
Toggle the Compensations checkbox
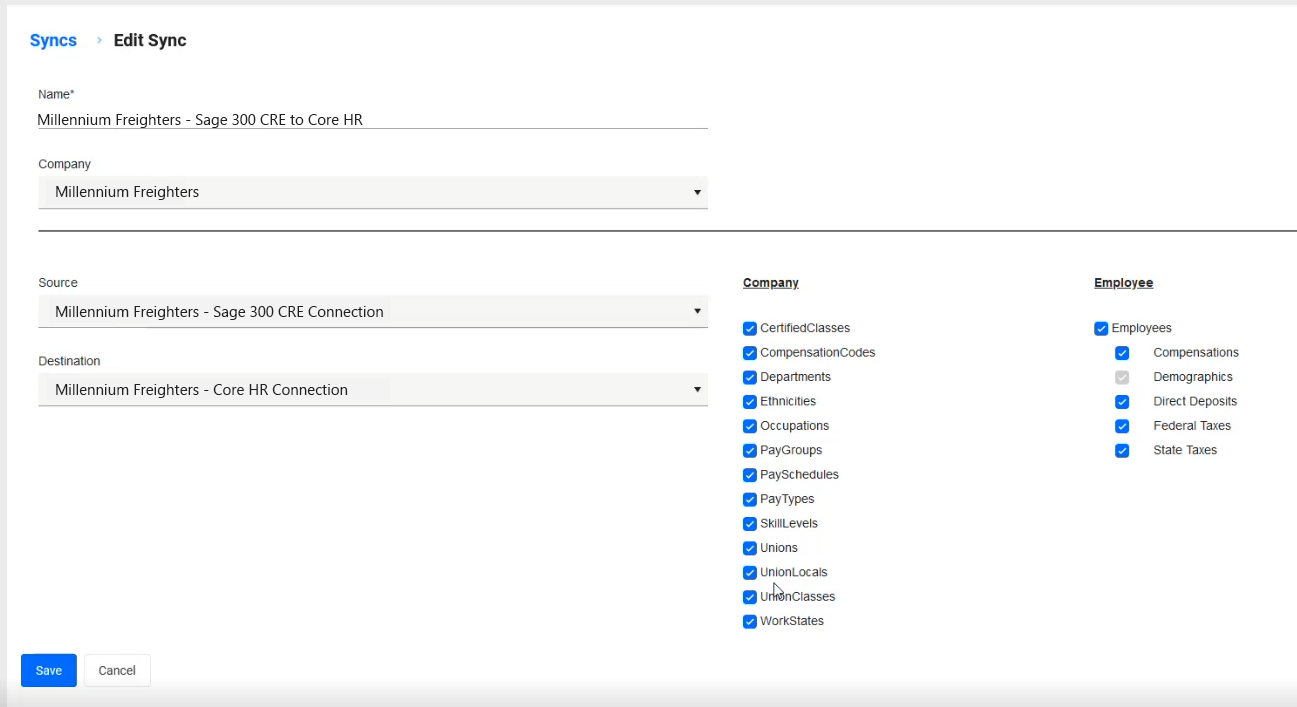1122,353
